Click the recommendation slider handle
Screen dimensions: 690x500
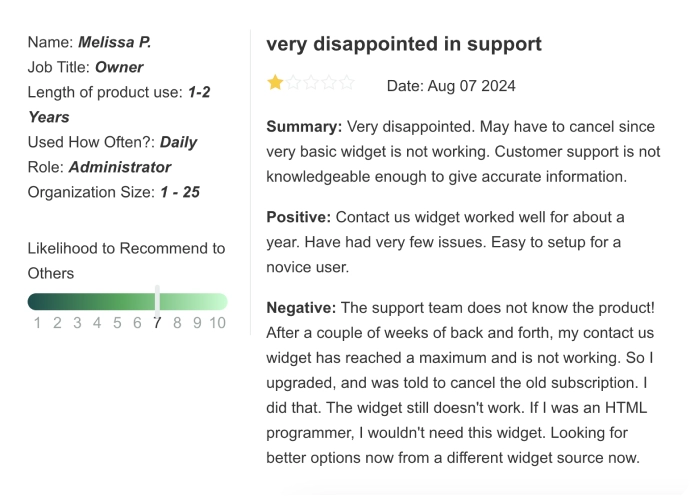pos(157,301)
